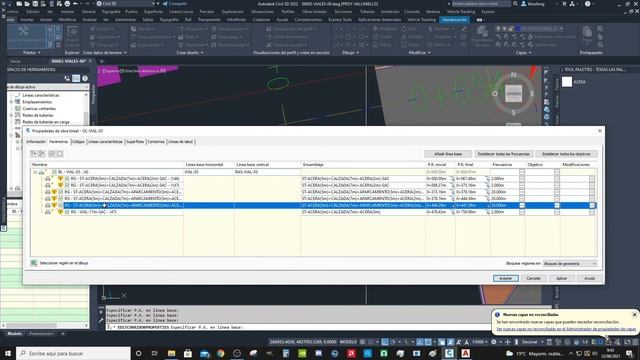Collapse the BL - VIAL-03 baseline tree node
The image size is (640, 360).
tap(35, 172)
